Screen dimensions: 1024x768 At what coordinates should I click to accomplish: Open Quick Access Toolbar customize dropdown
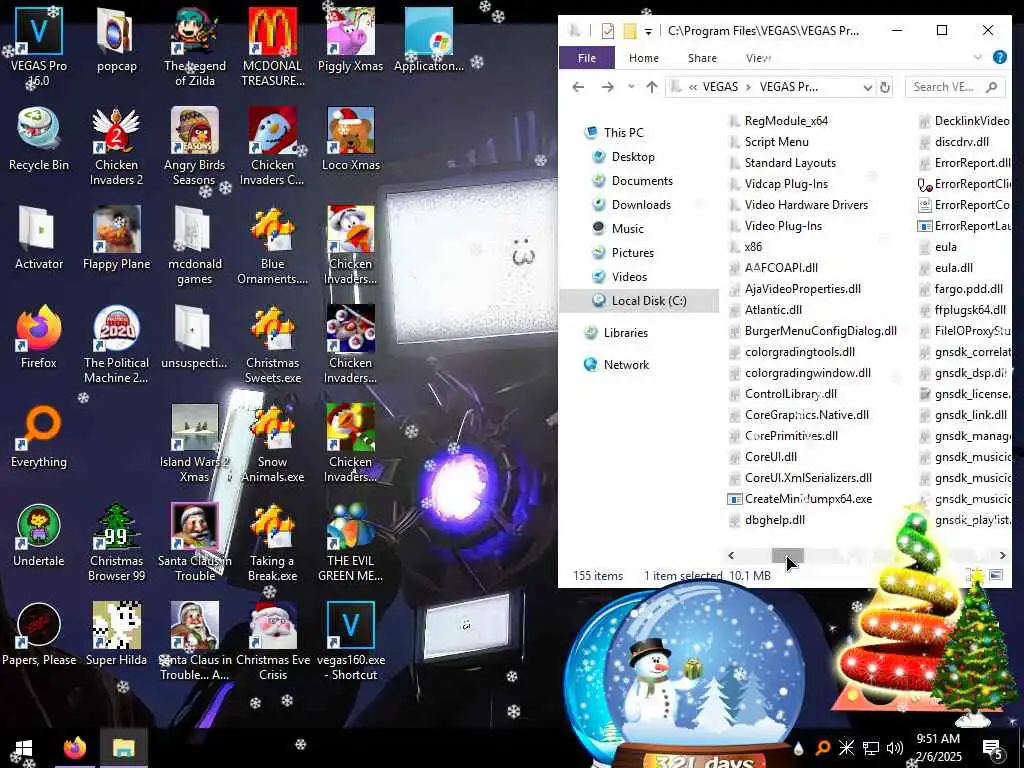point(648,31)
